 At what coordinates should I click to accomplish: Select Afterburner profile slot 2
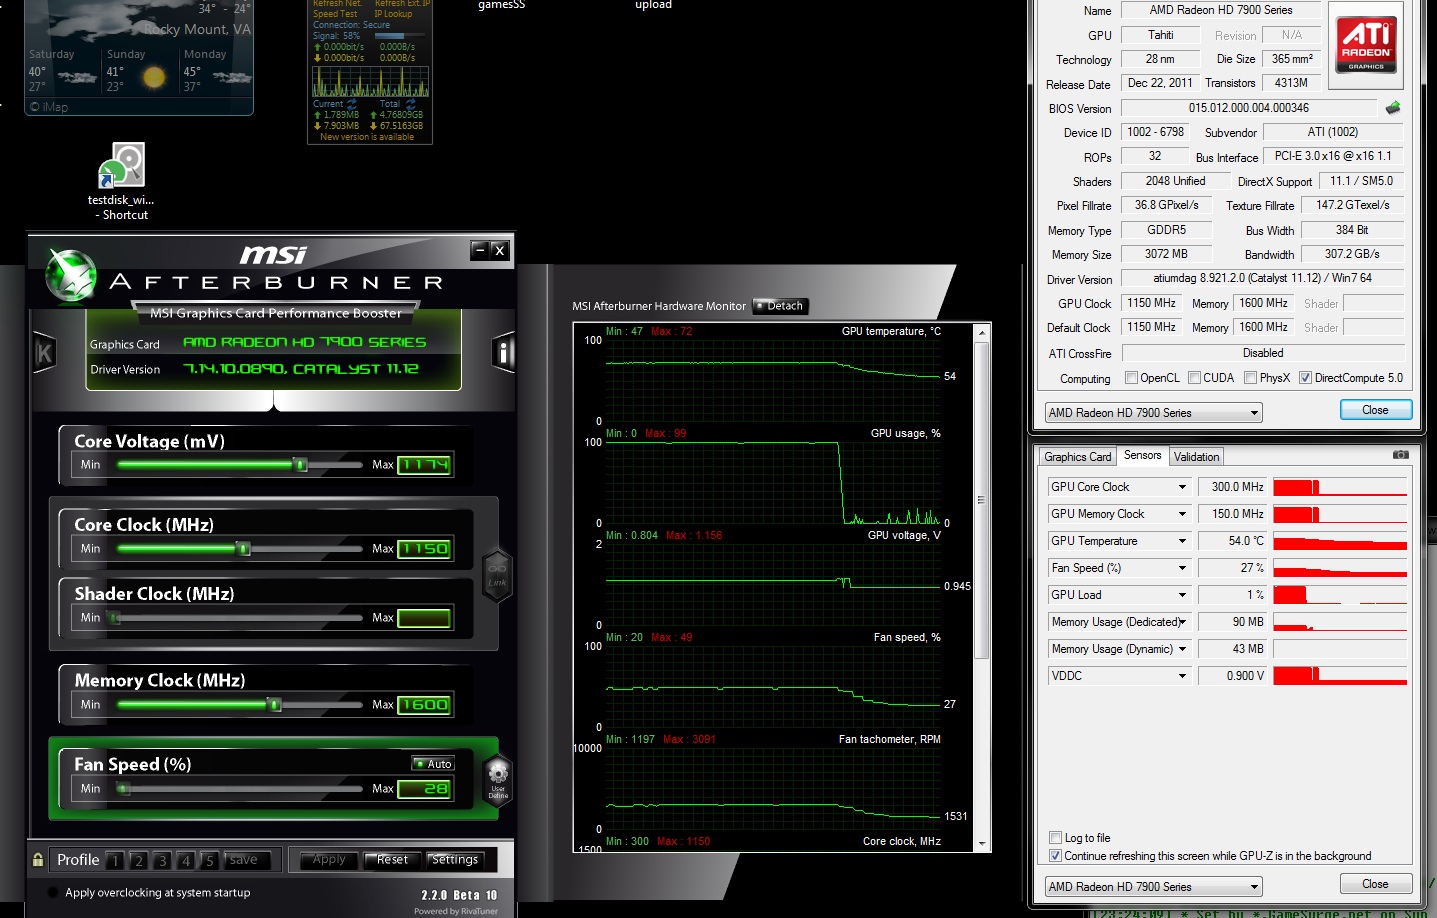(139, 861)
